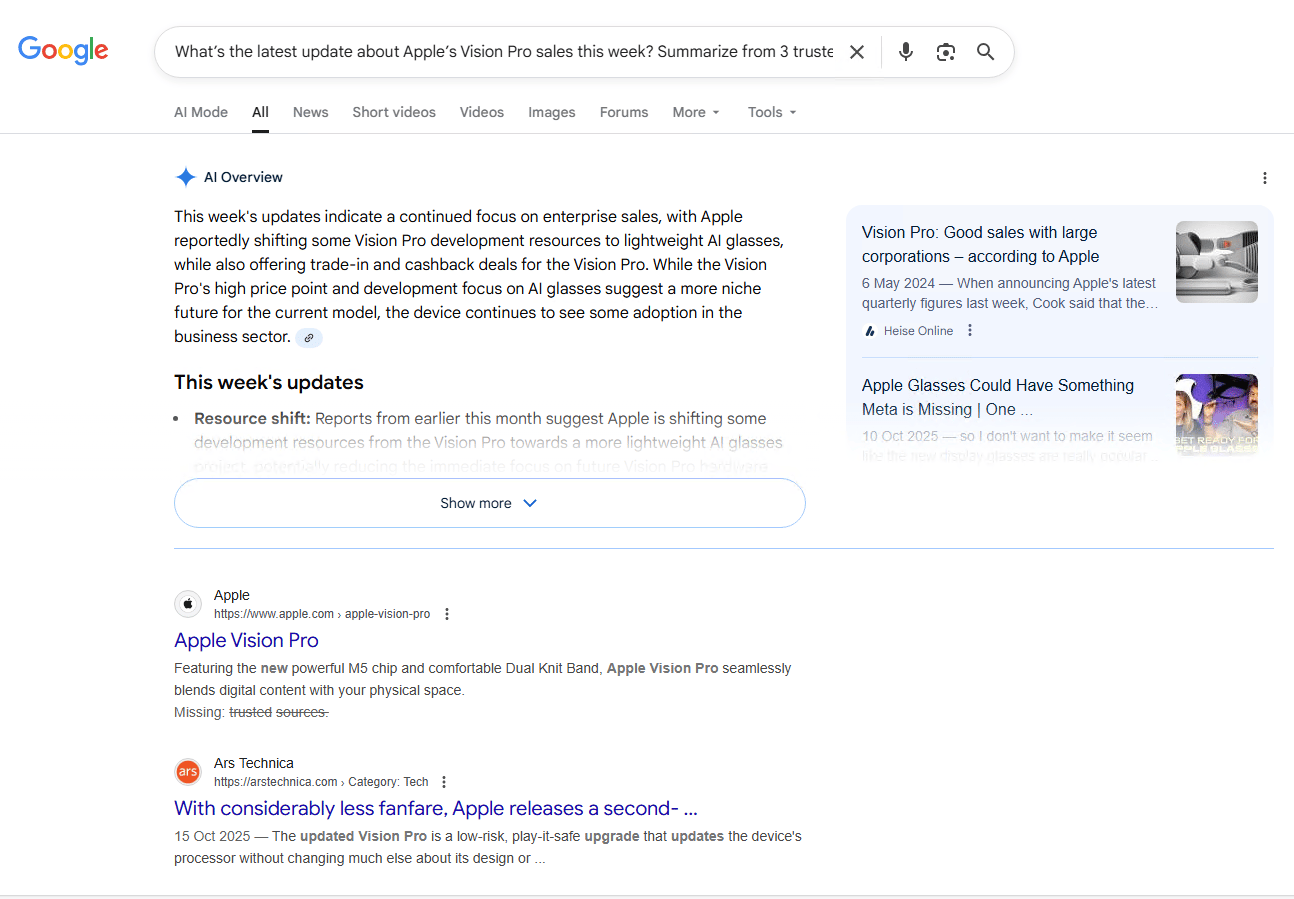Switch to the Videos tab
The width and height of the screenshot is (1294, 899).
[x=482, y=112]
